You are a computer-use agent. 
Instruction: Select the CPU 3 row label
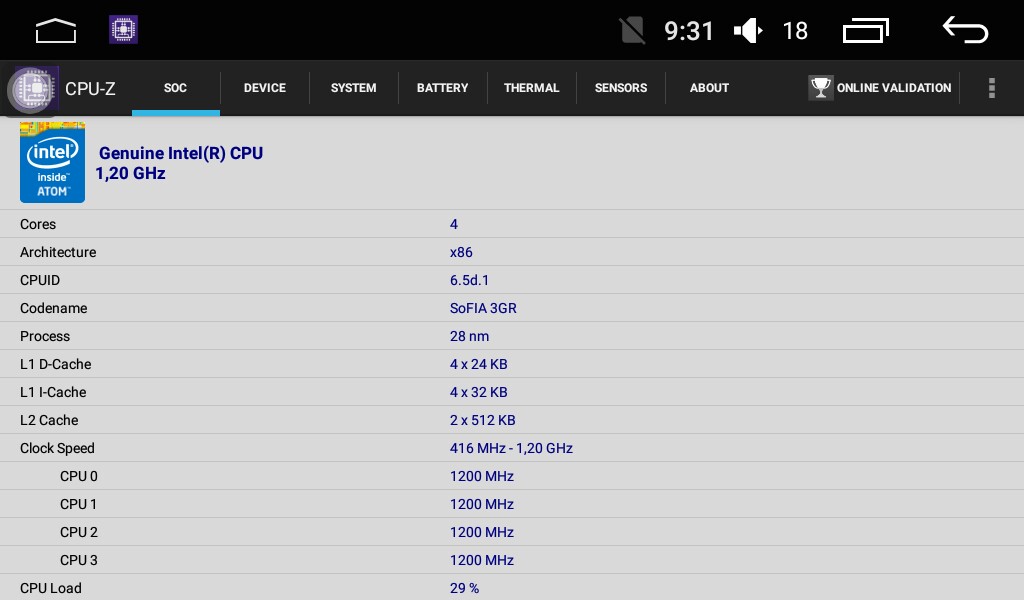pos(78,560)
